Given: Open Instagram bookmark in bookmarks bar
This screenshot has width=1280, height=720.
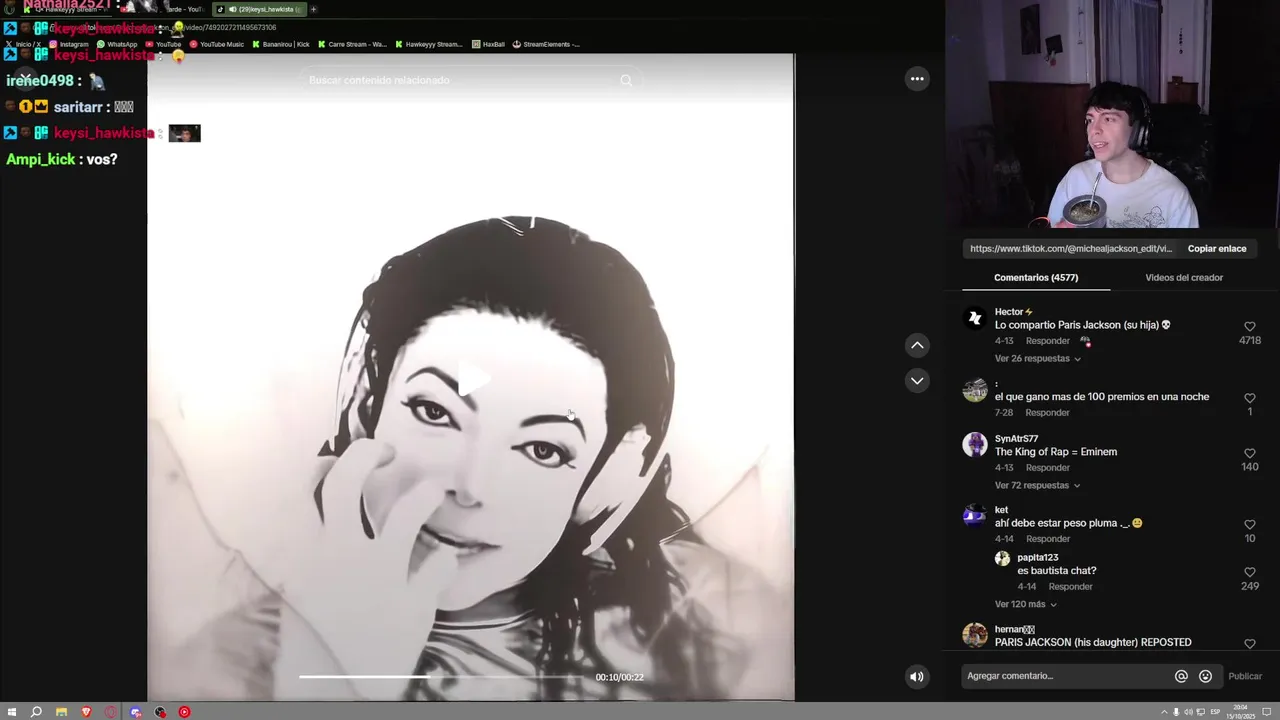Looking at the screenshot, I should (68, 44).
